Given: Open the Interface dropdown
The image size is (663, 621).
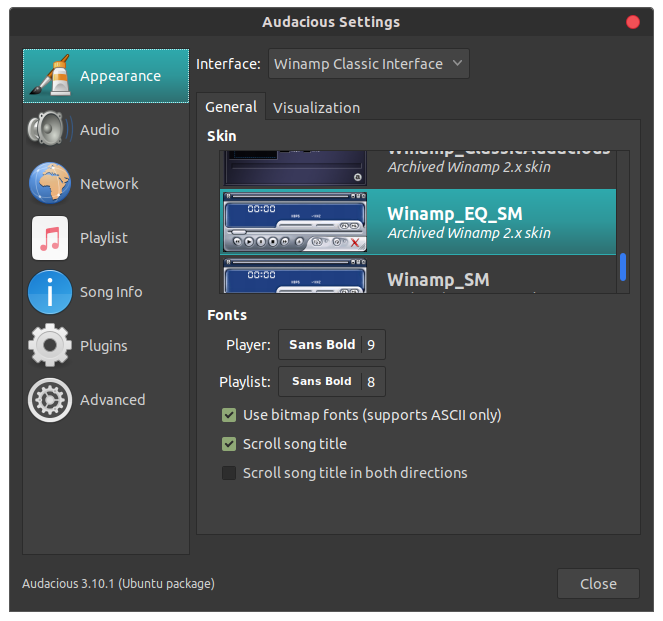Looking at the screenshot, I should pos(368,64).
